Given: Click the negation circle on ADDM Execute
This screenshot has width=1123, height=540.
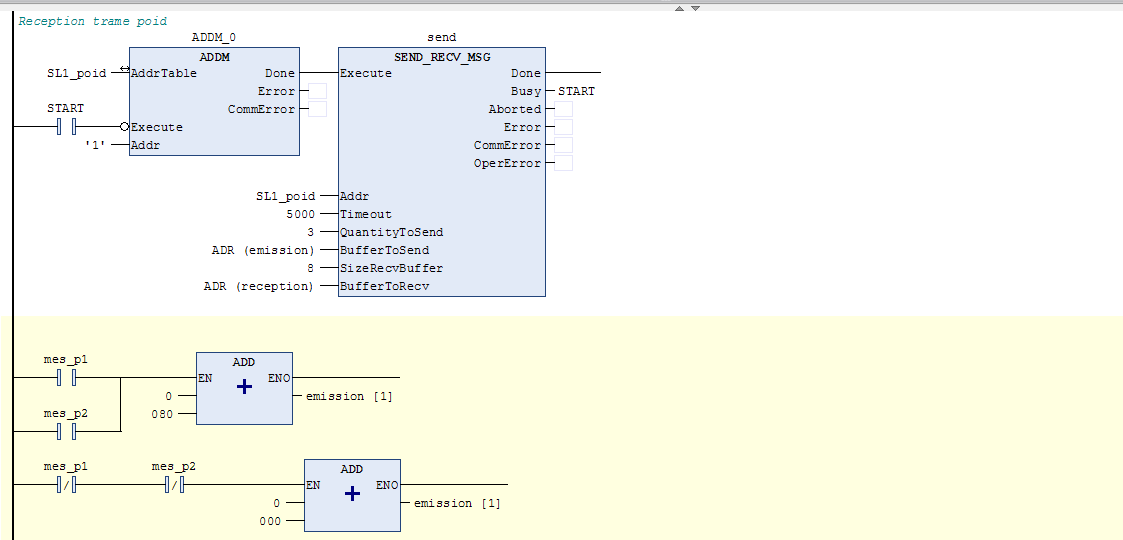Looking at the screenshot, I should point(124,127).
